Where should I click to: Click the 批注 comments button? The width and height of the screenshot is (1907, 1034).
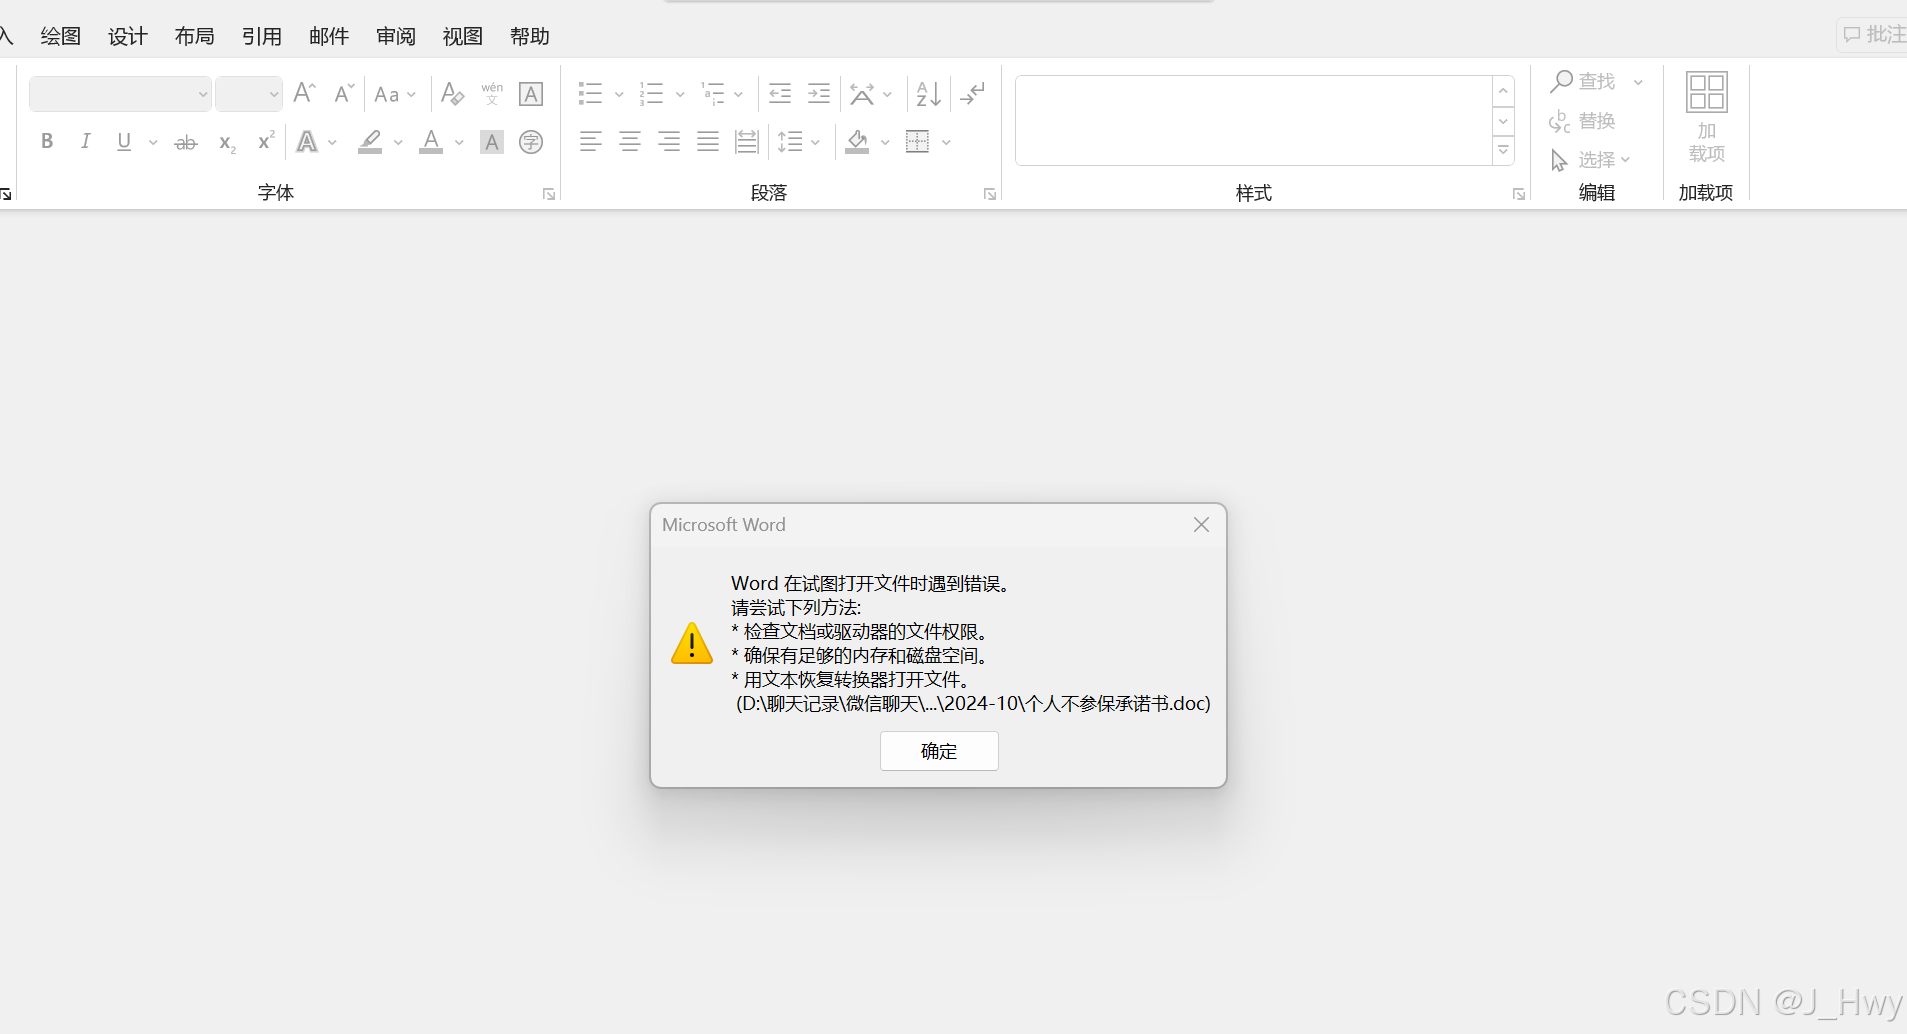[x=1874, y=34]
